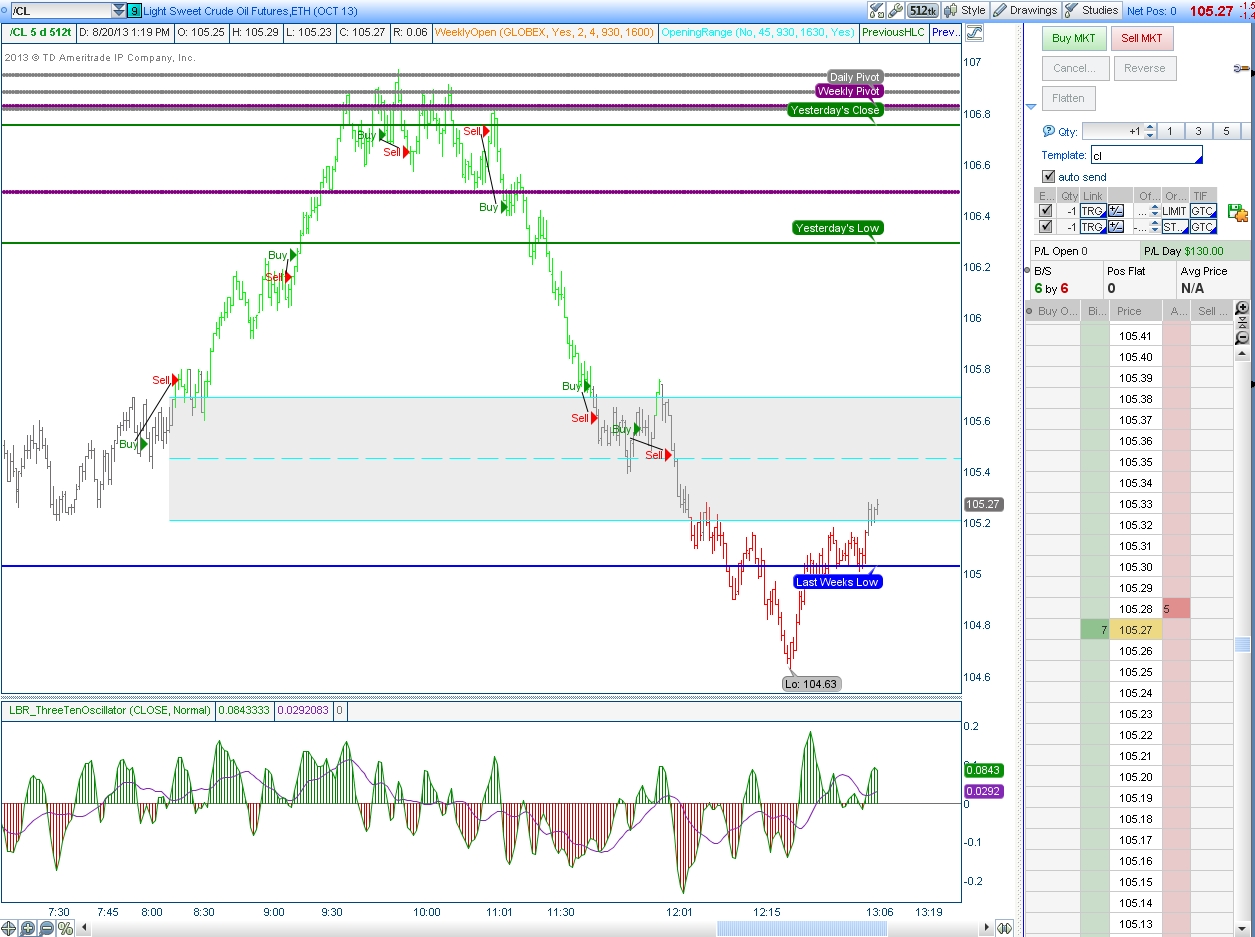This screenshot has width=1255, height=937.
Task: Click the chart crosshair pan icon
Action: 10,928
